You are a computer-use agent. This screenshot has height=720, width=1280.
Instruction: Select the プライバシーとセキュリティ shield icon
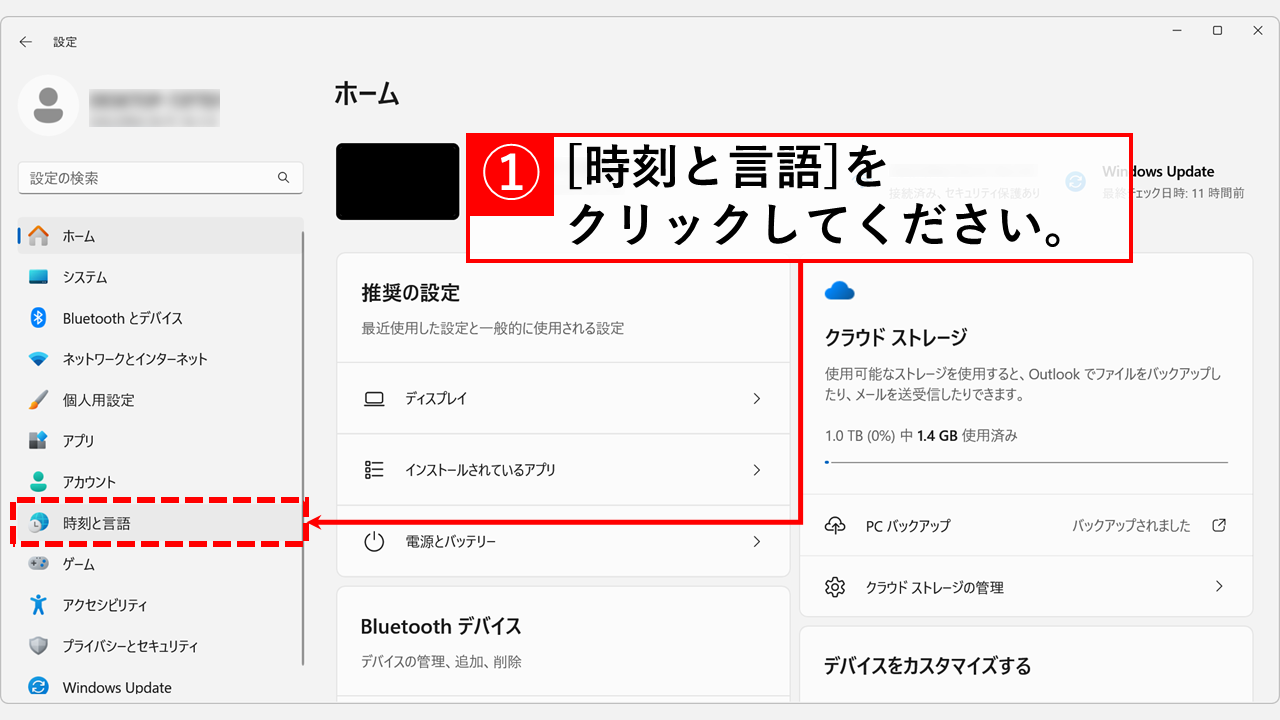tap(37, 645)
